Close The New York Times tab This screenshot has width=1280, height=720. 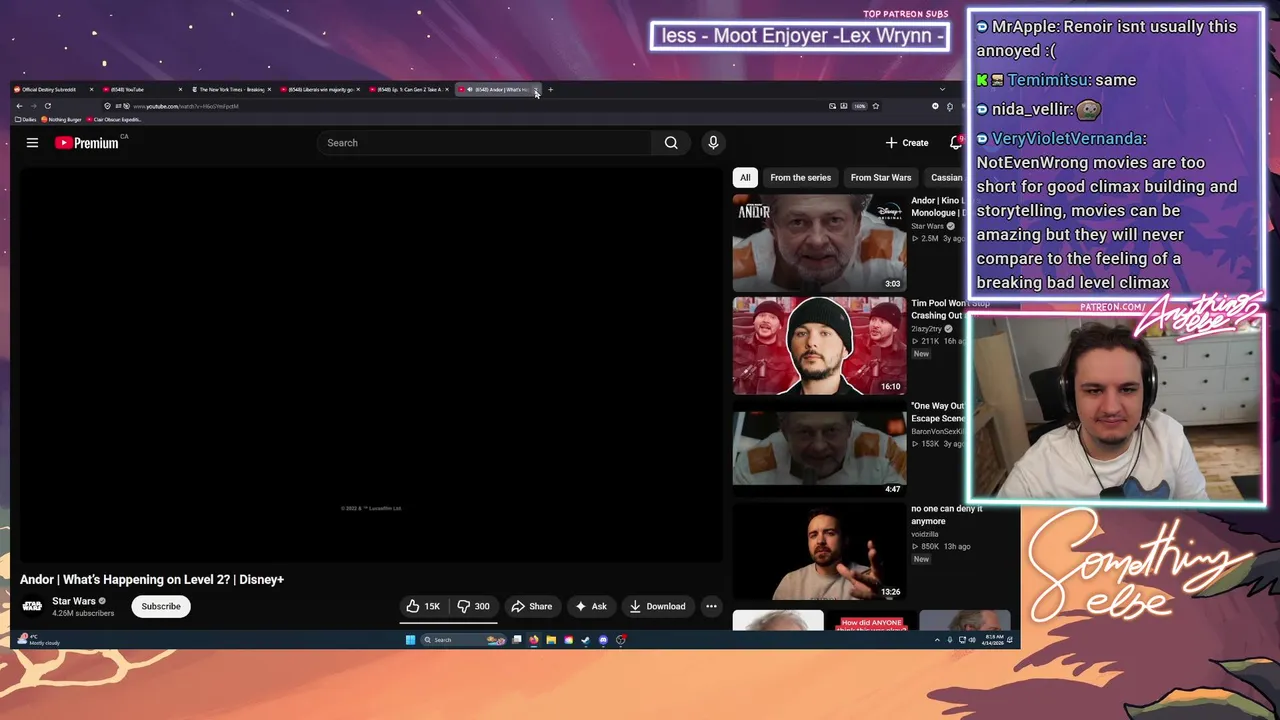coord(268,90)
